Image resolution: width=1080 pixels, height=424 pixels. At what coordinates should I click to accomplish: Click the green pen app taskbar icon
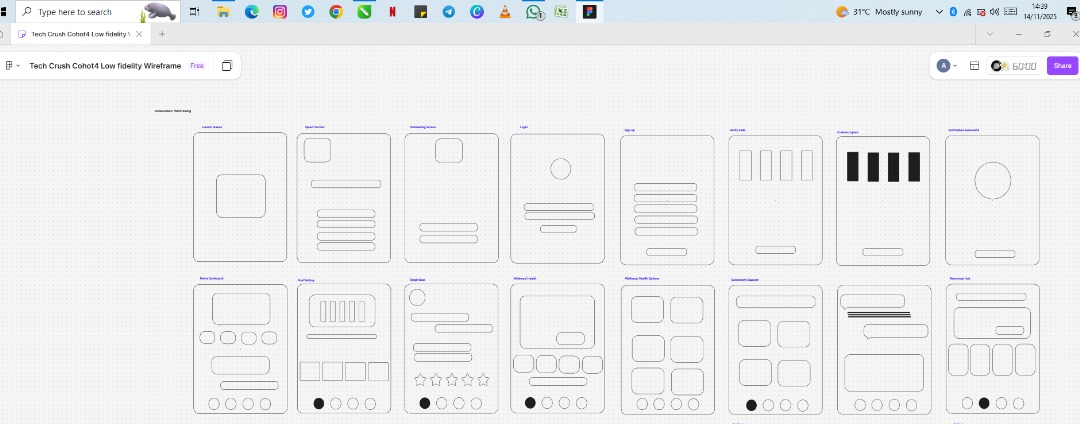364,12
